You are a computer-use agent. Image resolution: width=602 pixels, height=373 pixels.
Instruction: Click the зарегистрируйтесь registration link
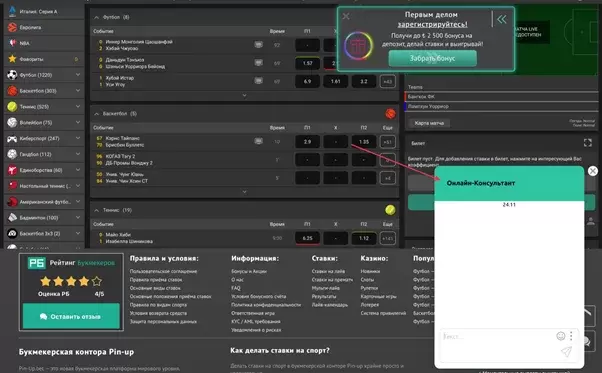click(x=432, y=24)
